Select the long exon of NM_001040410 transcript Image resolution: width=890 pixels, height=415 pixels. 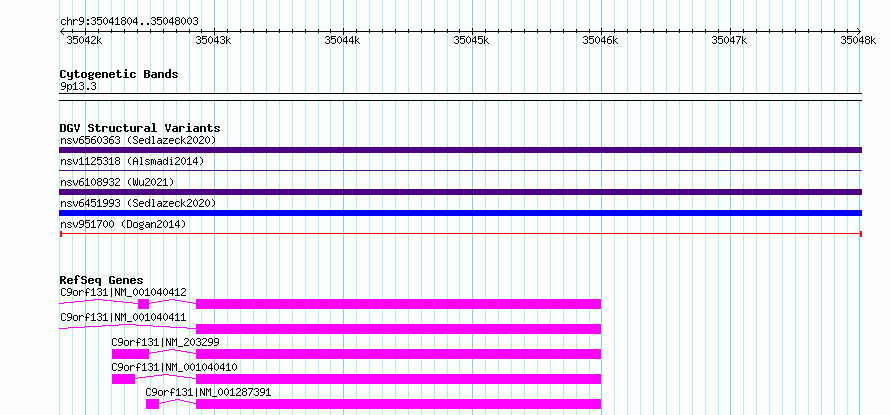click(398, 379)
